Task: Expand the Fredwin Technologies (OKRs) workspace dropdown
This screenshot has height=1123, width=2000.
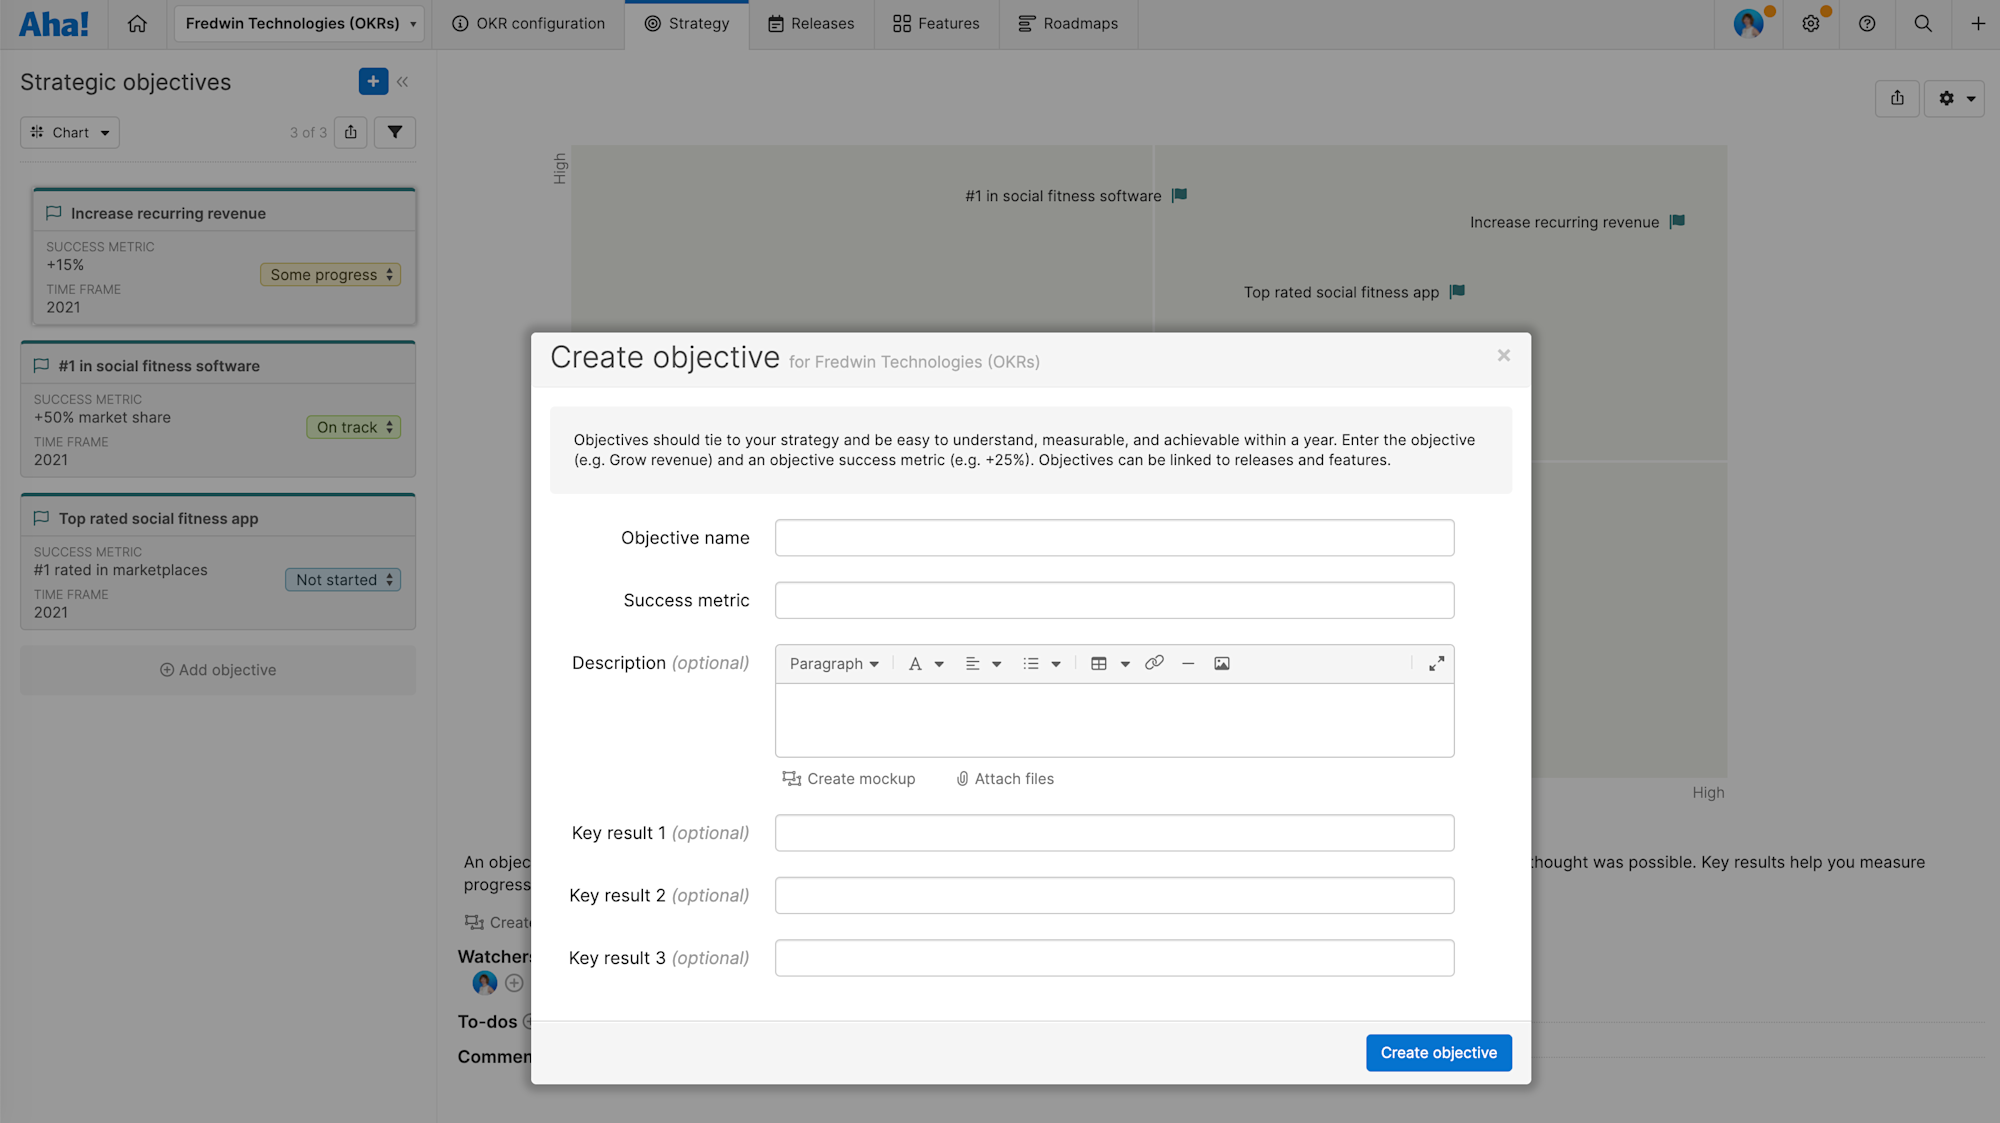Action: tap(299, 24)
